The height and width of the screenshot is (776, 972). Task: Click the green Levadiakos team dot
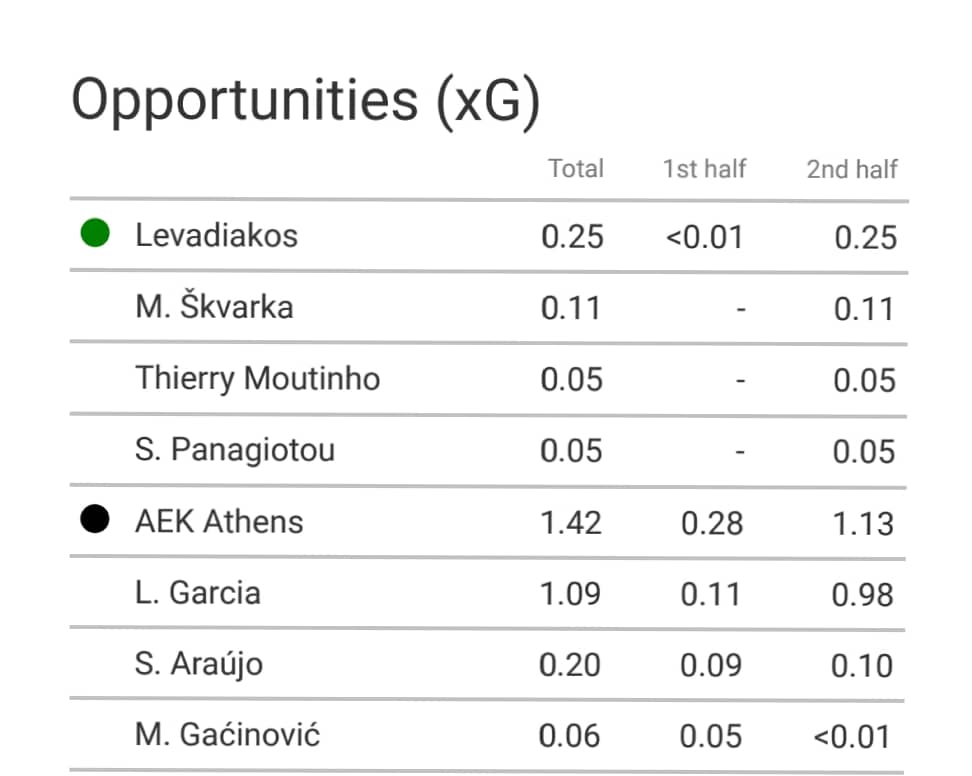click(95, 233)
